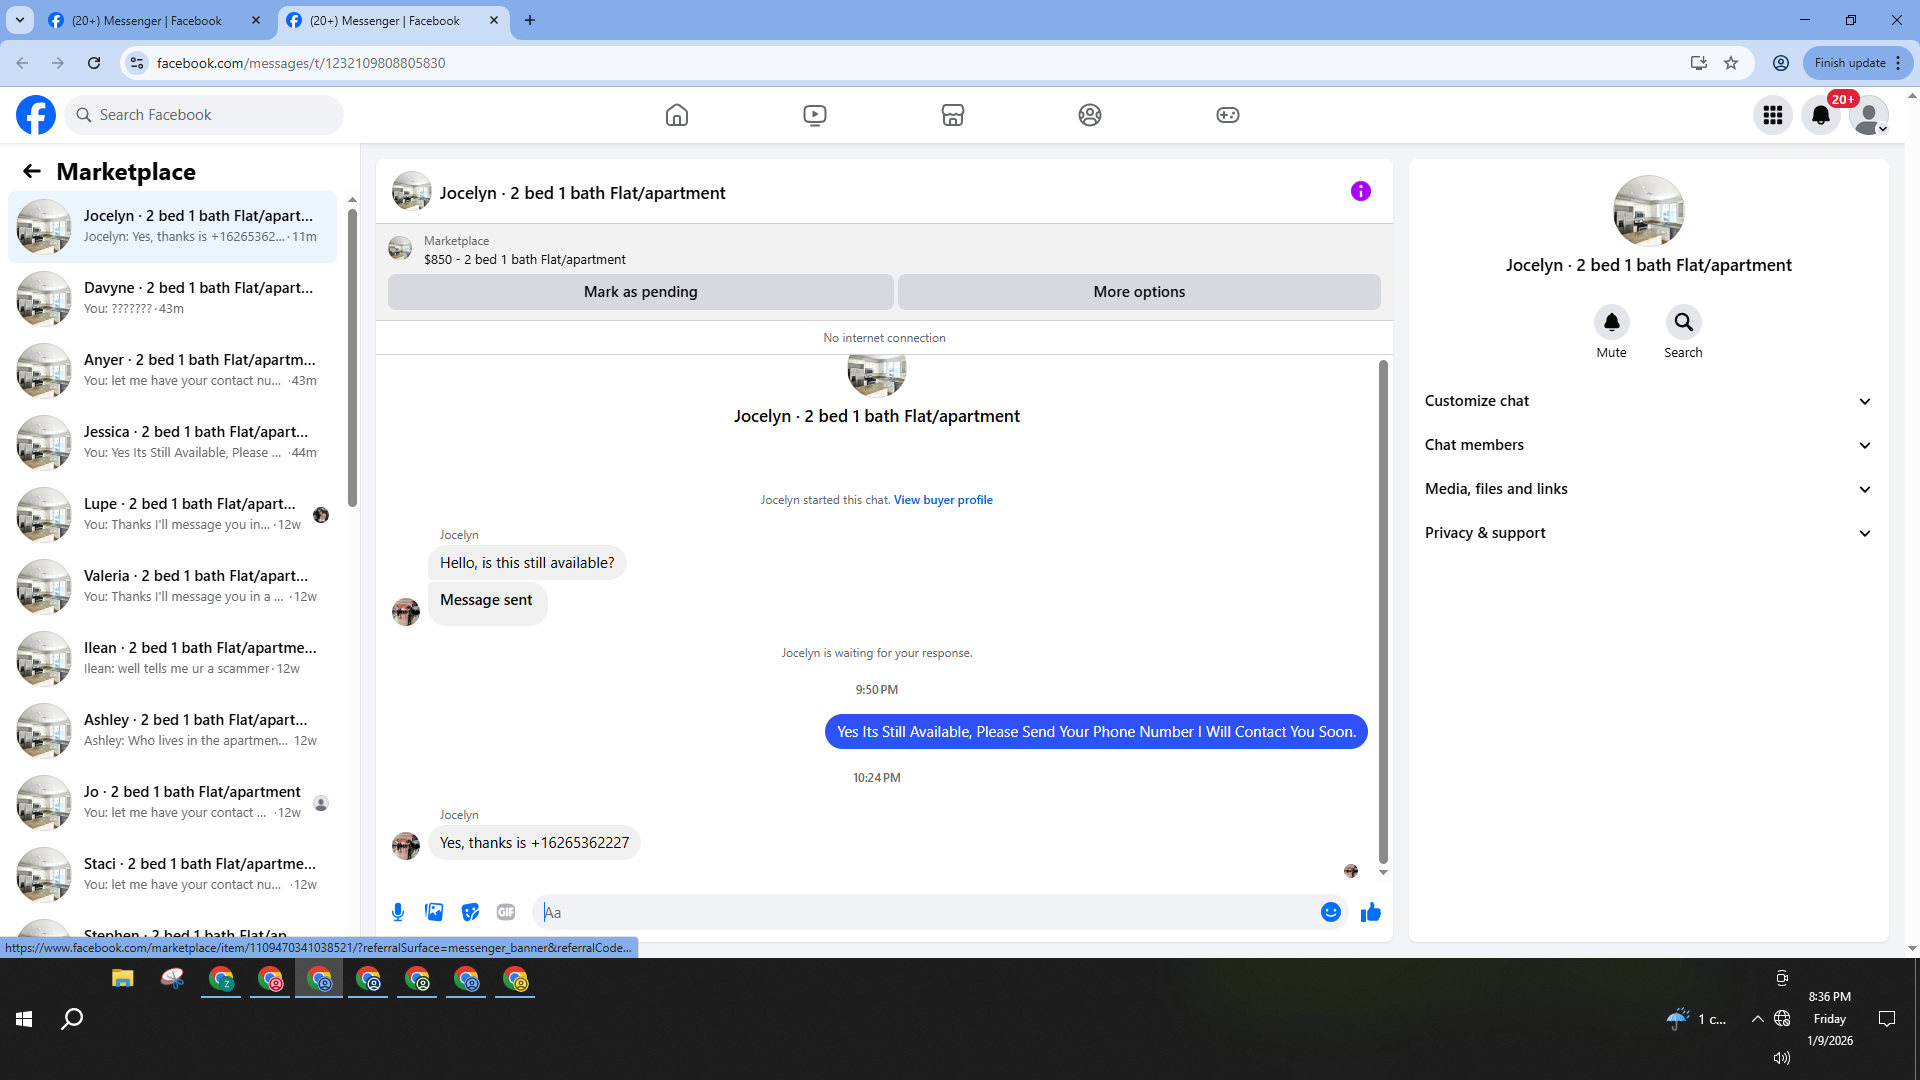Switch to first Messenger browser tab

(x=145, y=20)
